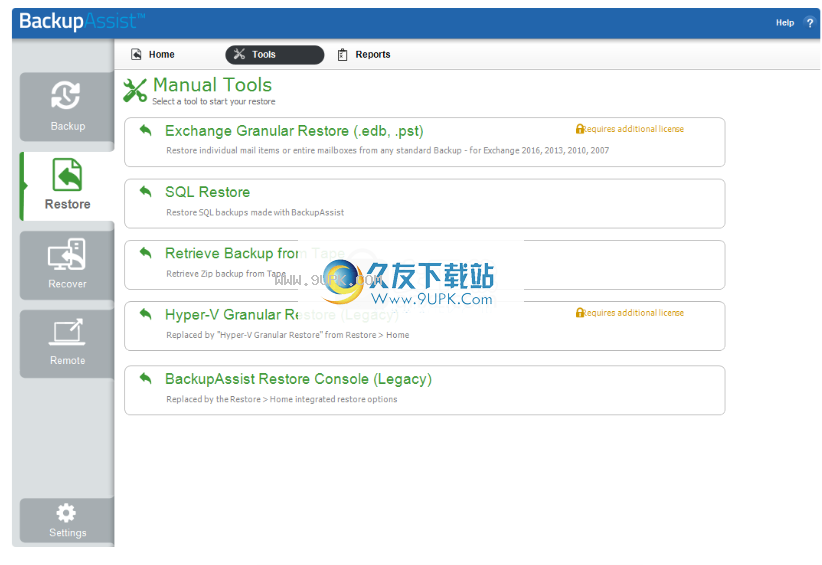This screenshot has height=565, width=822.
Task: Switch to the Reports tab
Action: (x=364, y=55)
